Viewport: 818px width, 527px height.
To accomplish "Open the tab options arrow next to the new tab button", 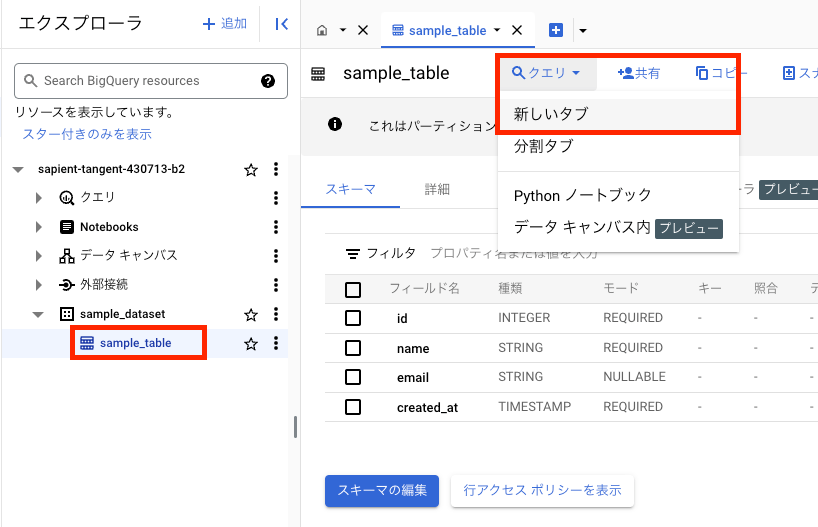I will [x=583, y=31].
